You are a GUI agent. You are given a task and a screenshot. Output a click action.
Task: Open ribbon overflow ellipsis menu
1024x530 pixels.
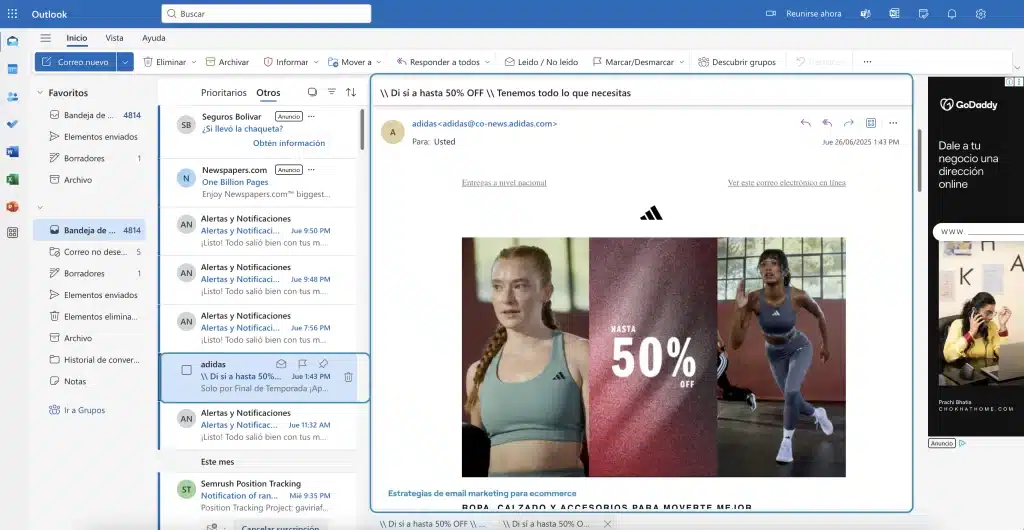tap(867, 62)
